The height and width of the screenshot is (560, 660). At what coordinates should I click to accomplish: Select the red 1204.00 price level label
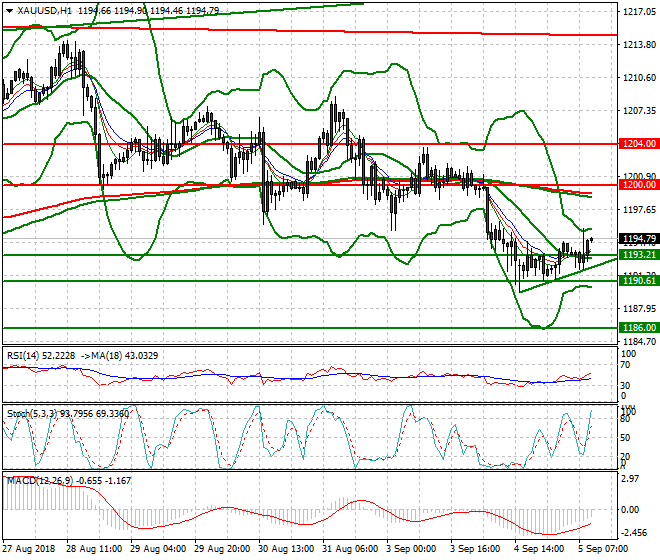click(639, 144)
